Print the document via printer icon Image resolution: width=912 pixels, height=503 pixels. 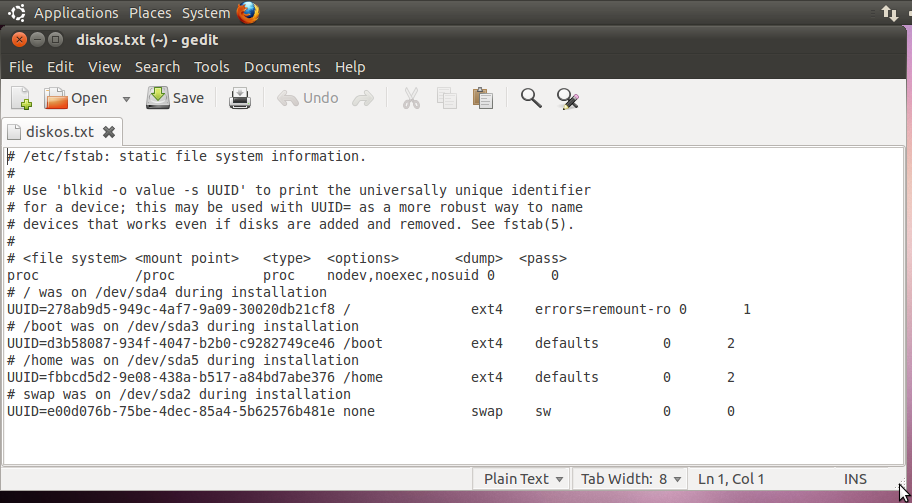[240, 98]
